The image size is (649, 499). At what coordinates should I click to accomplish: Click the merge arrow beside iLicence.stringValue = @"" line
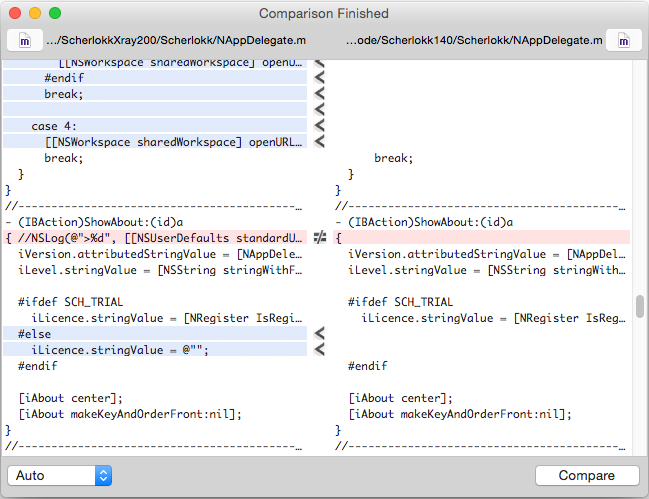coord(320,349)
